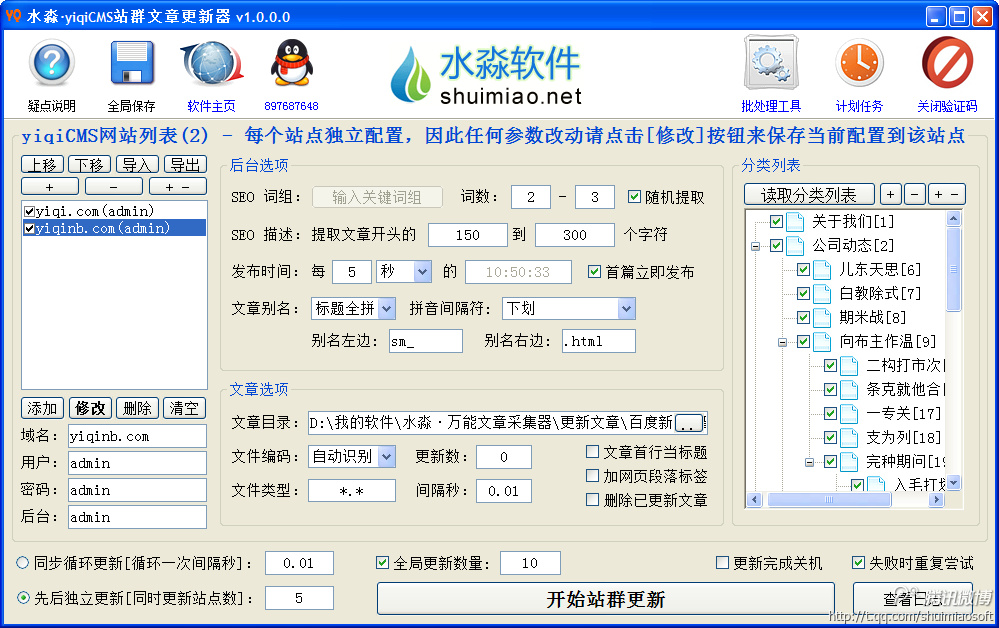Enable 更新完成关机 checkbox
Screen dimensions: 999x628
pyautogui.click(x=722, y=562)
